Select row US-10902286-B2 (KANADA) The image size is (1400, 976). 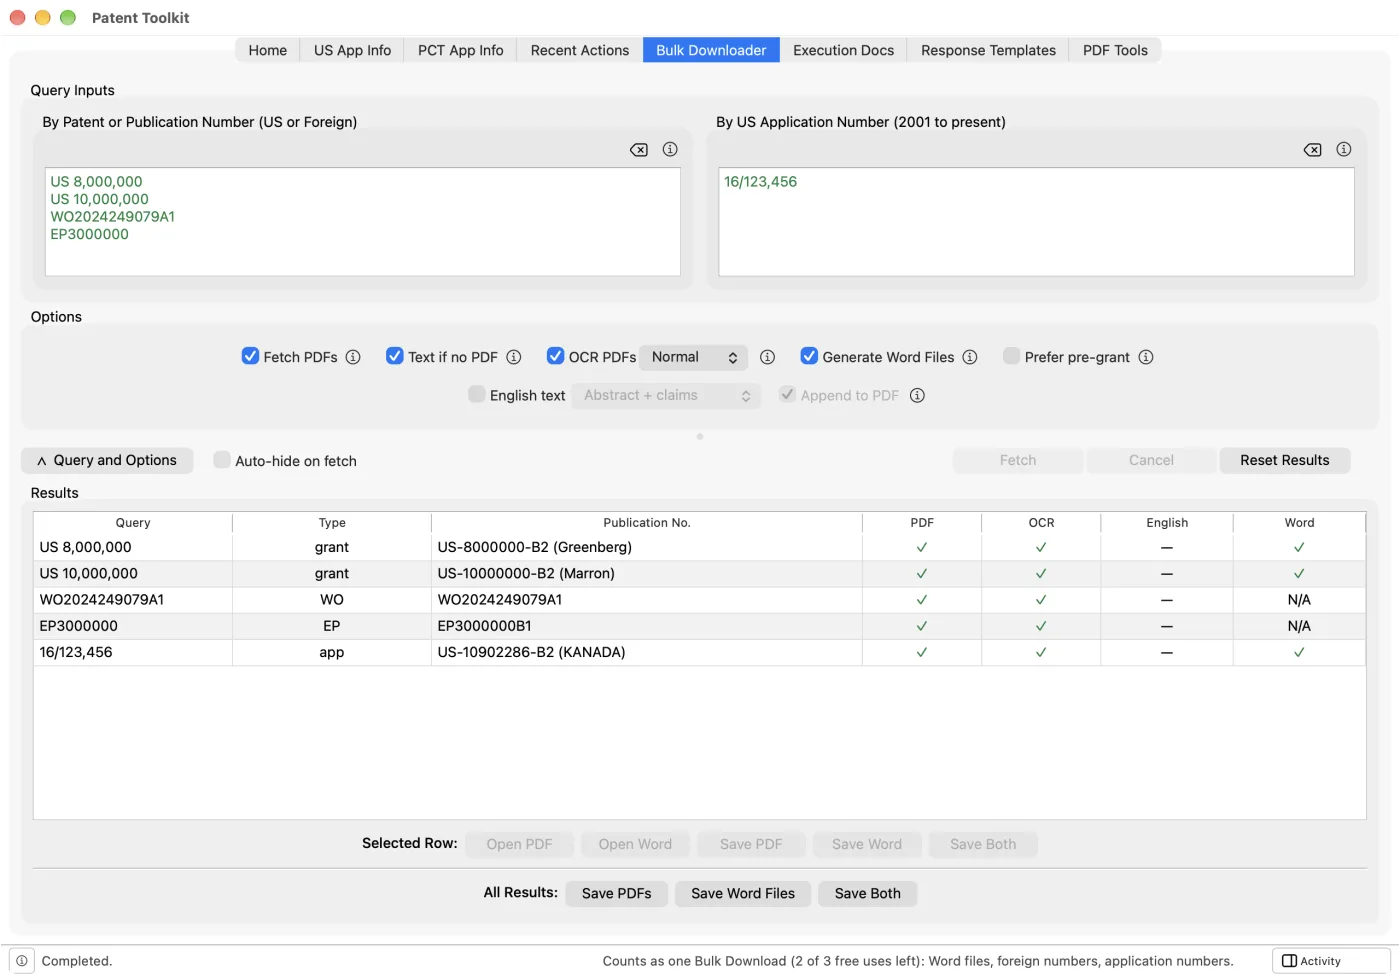(x=699, y=652)
